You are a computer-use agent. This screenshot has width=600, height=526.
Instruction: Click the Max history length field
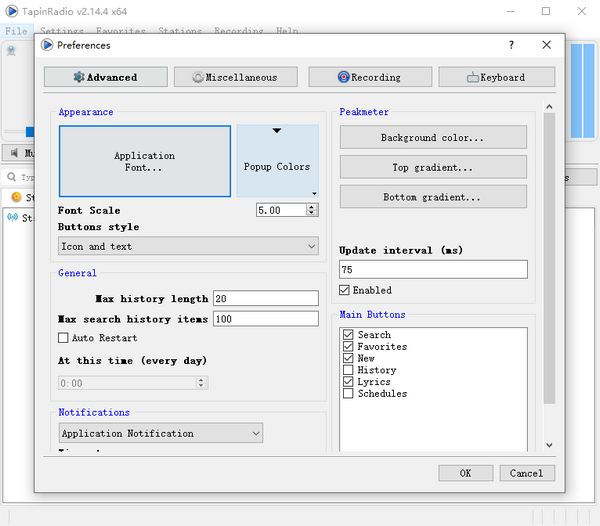(x=268, y=299)
